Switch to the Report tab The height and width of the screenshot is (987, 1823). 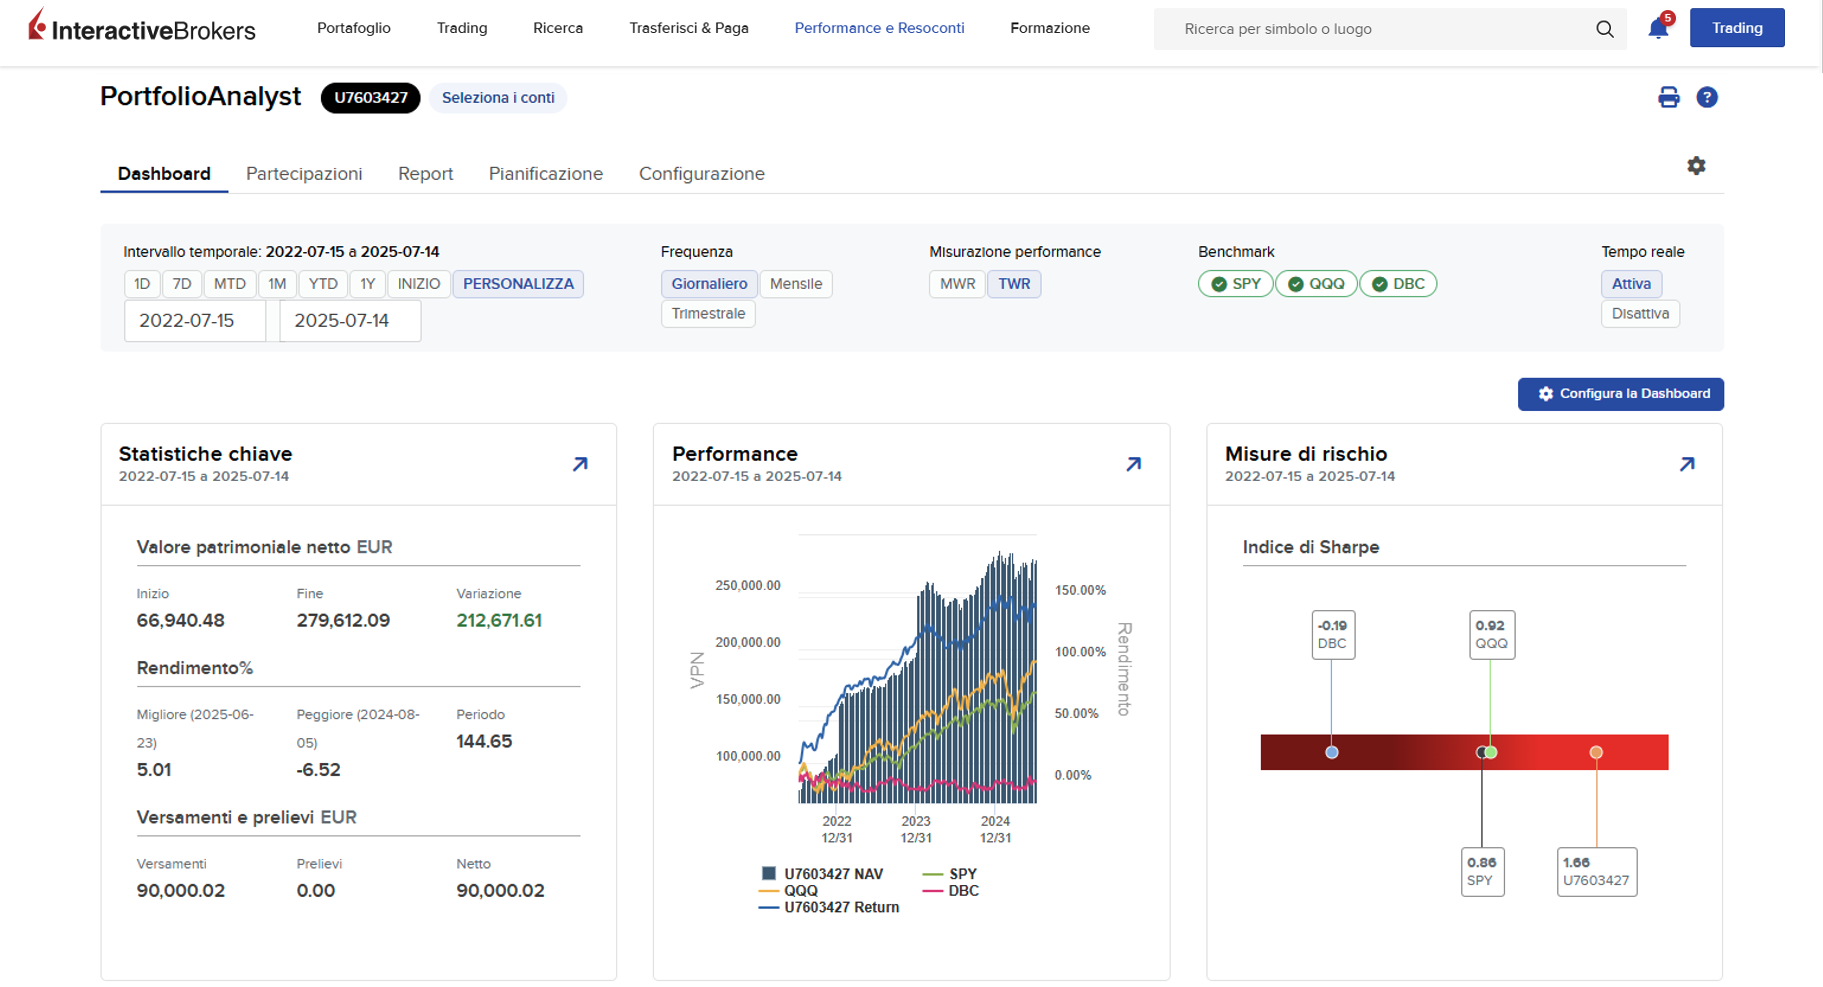tap(425, 174)
